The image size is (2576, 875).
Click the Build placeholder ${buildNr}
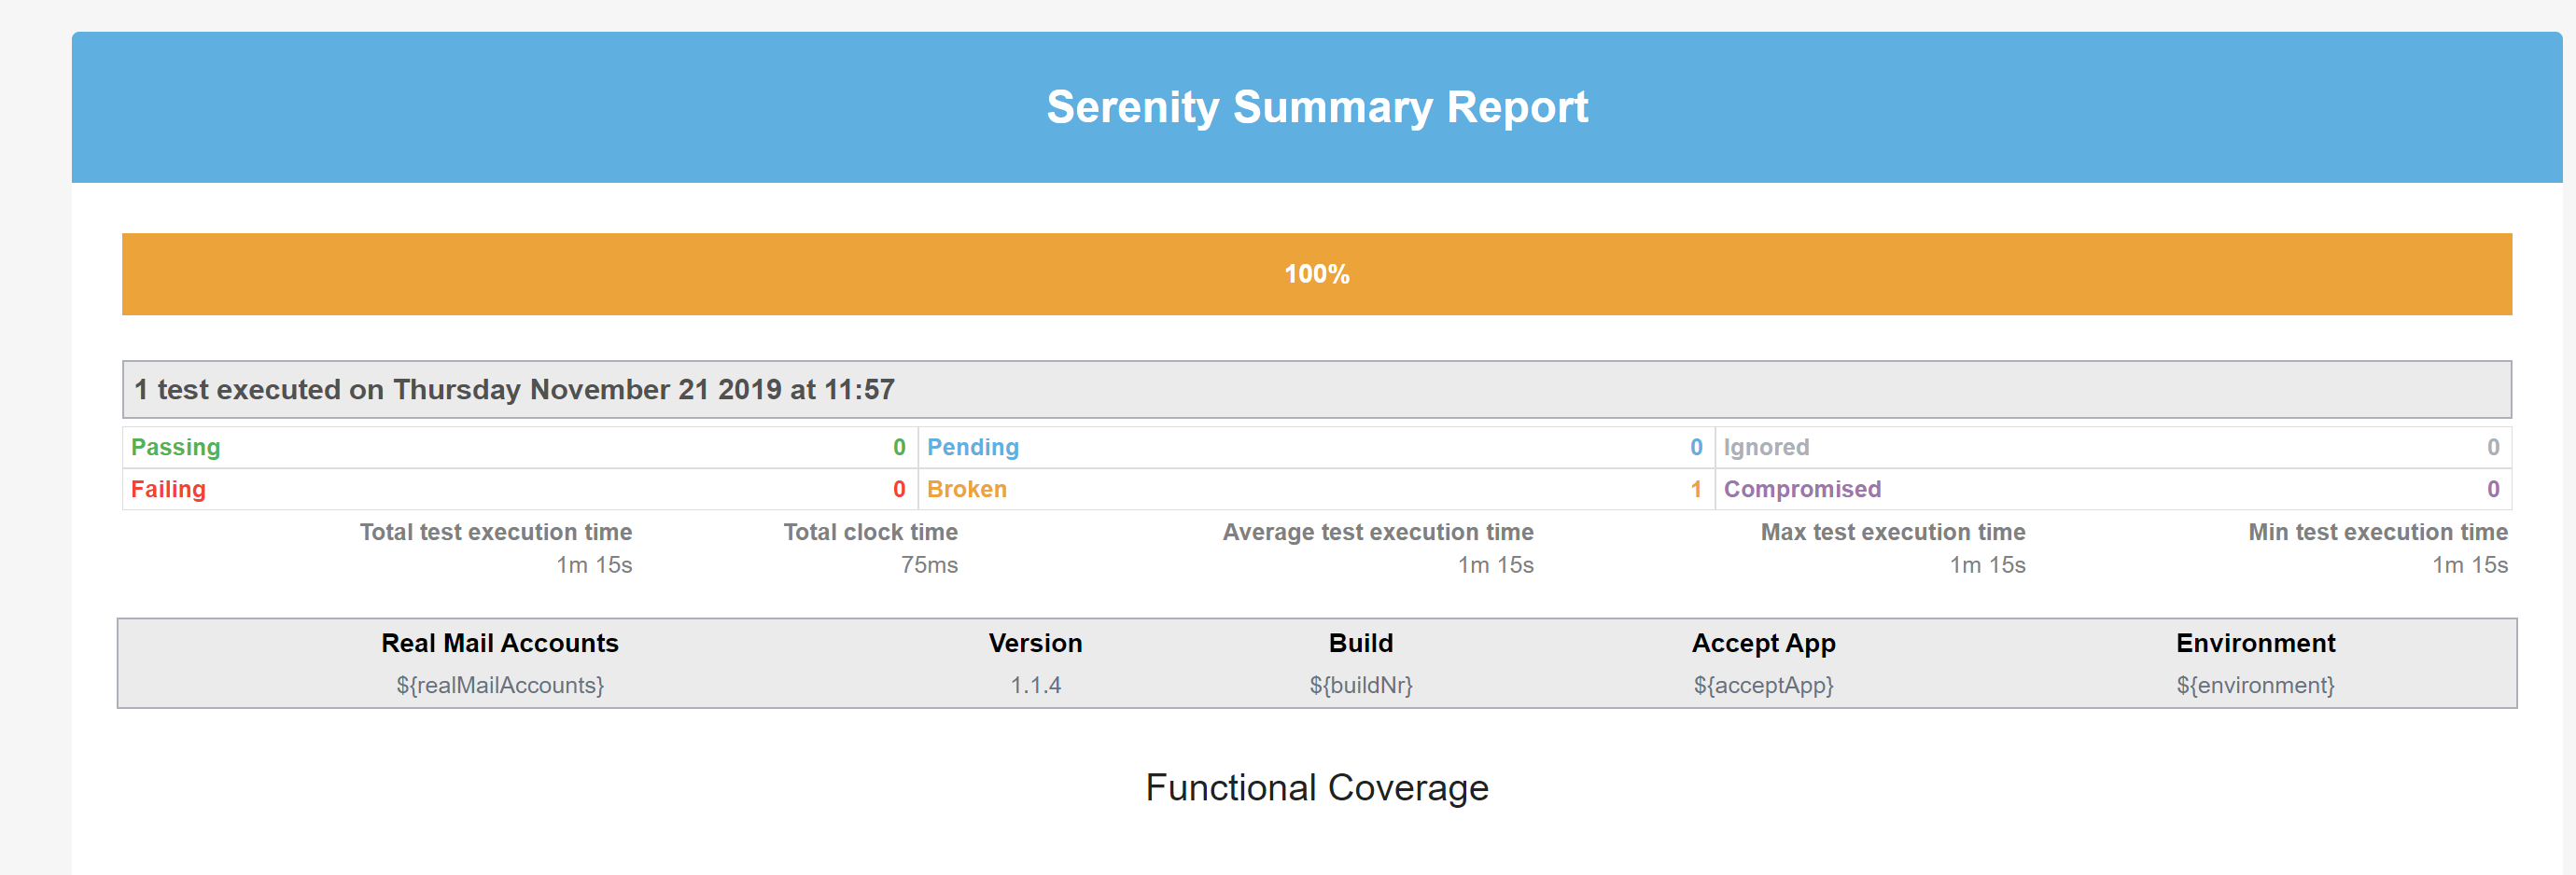click(1362, 685)
